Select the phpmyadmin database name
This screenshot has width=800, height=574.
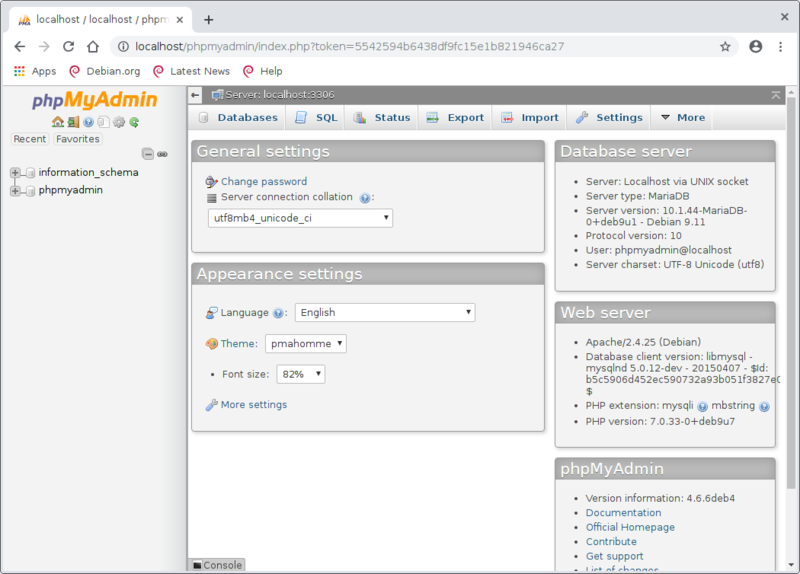(70, 190)
